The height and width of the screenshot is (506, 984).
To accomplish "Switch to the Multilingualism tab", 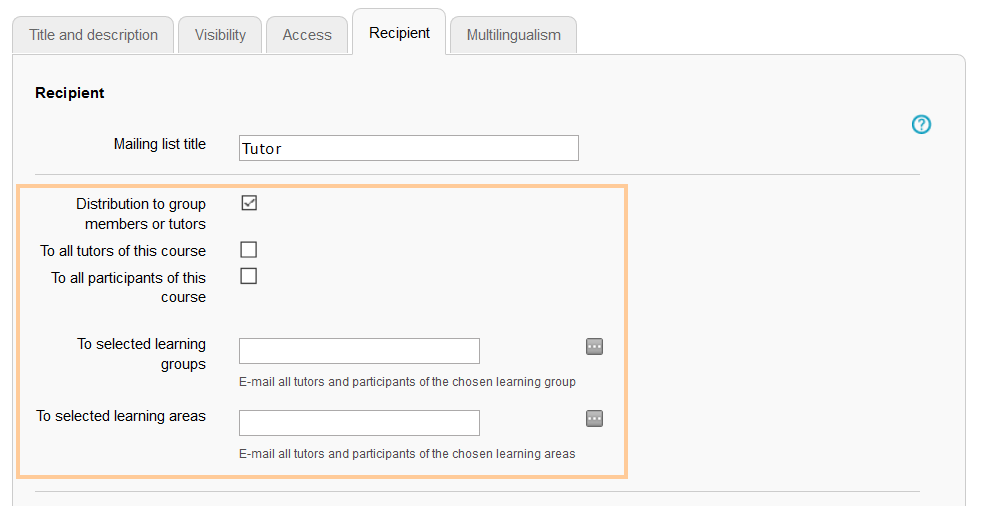I will click(513, 35).
